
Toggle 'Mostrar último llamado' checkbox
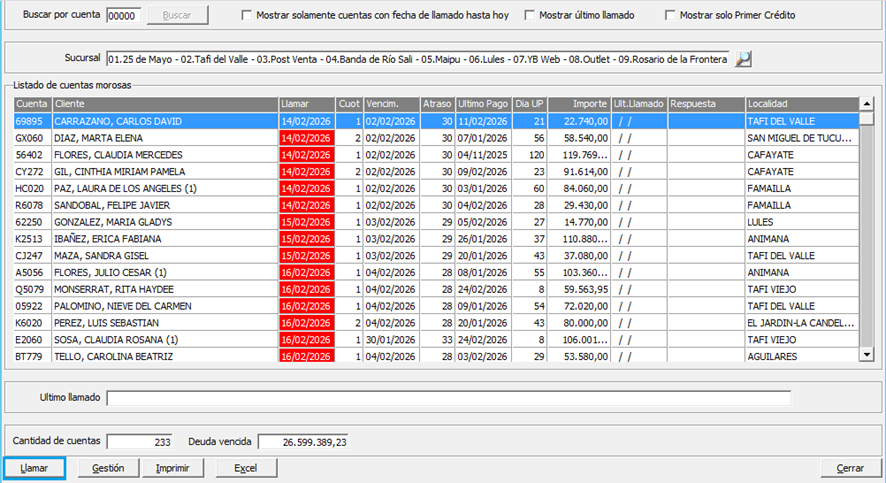click(529, 16)
